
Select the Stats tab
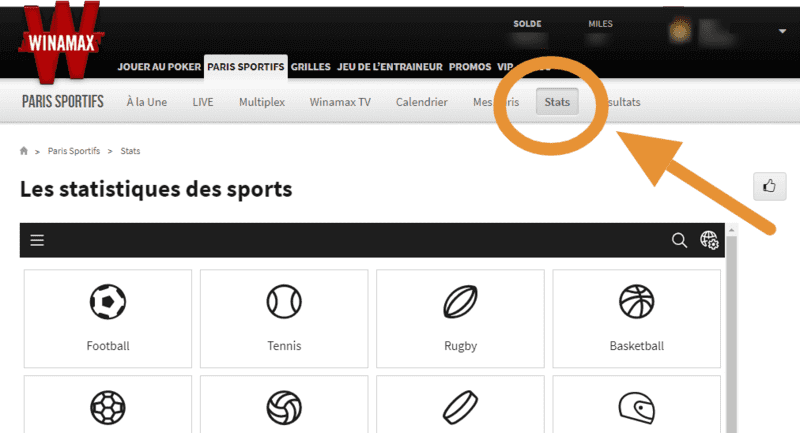point(557,102)
